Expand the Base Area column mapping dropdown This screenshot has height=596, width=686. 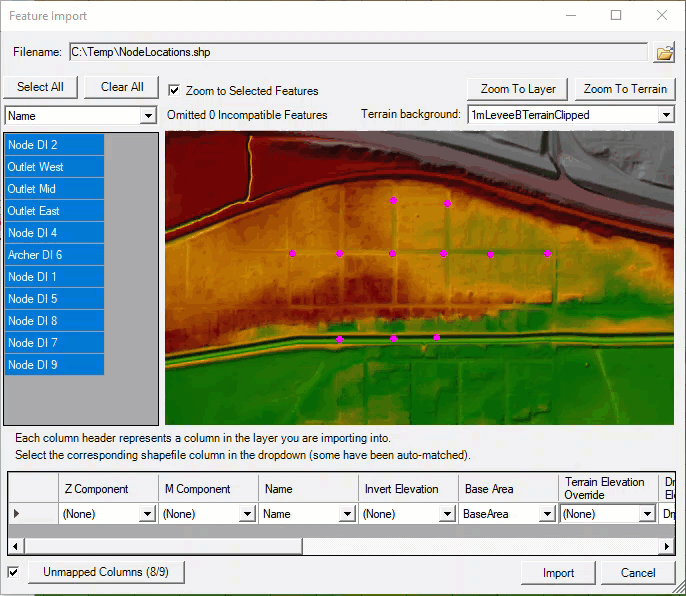[x=547, y=514]
